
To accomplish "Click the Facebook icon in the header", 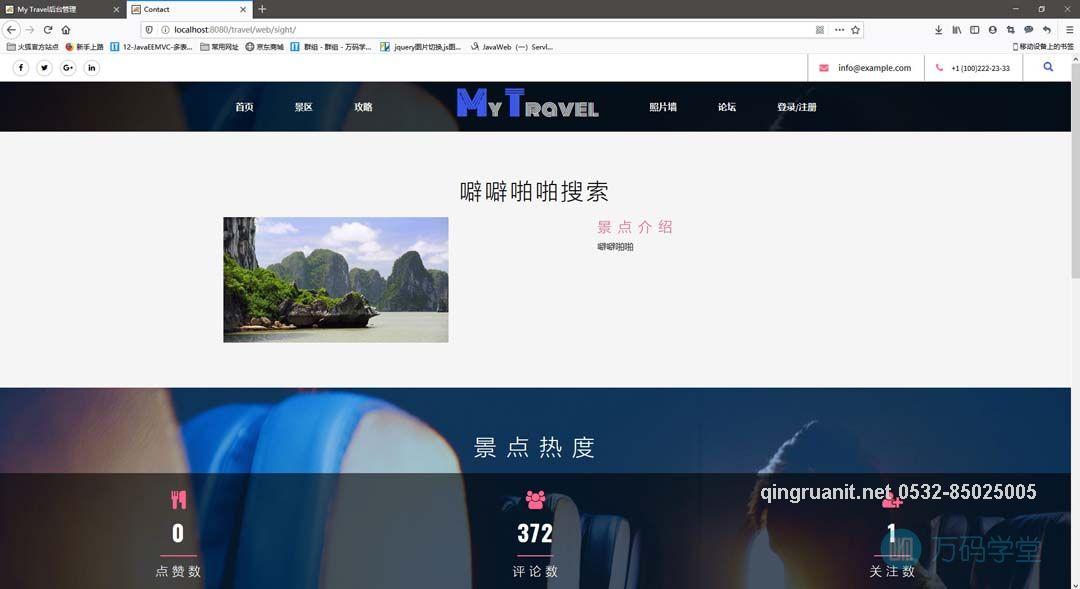I will point(20,67).
